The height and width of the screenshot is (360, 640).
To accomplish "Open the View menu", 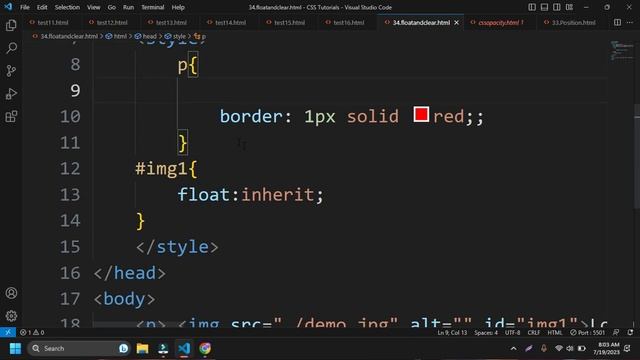I will pos(93,7).
